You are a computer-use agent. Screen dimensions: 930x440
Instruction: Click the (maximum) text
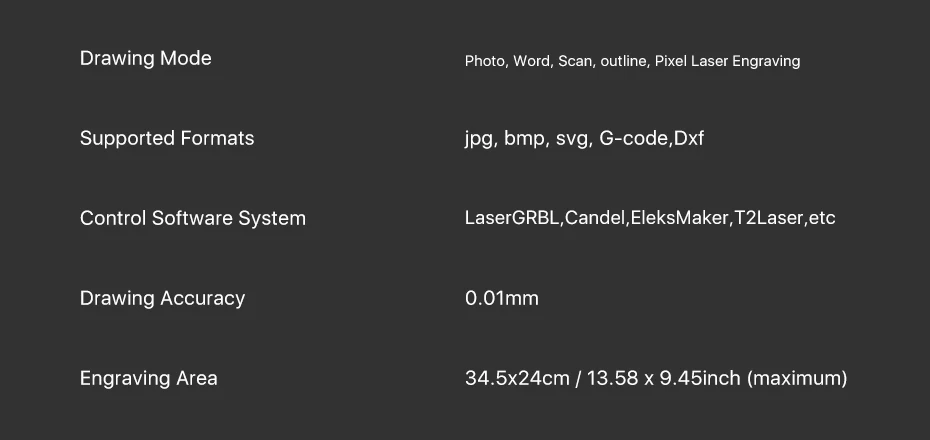pos(797,378)
